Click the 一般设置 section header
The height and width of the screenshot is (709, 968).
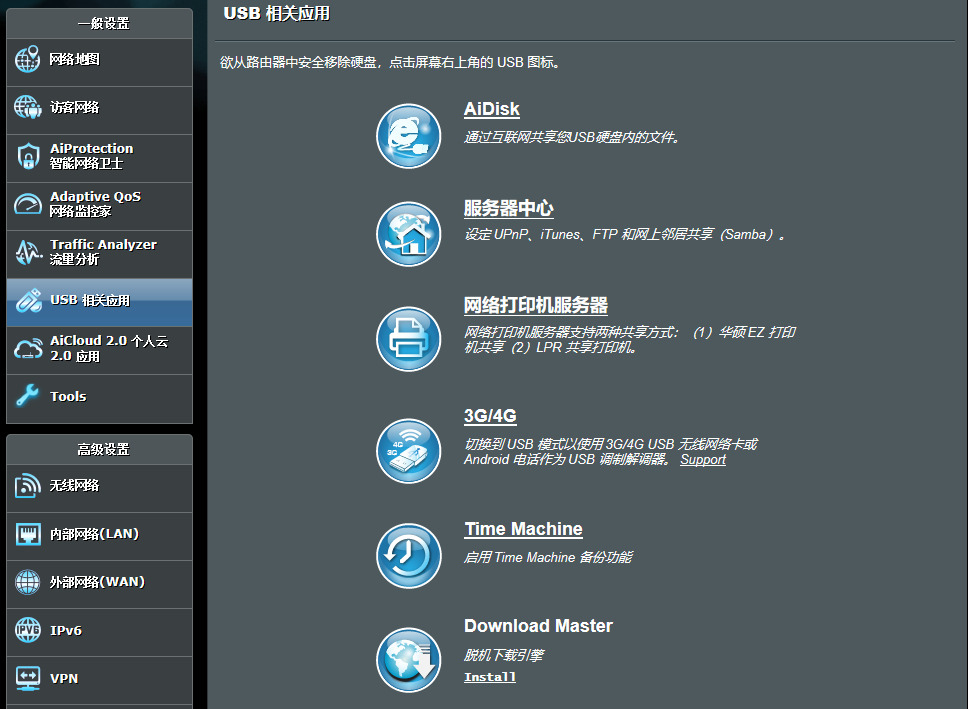[x=103, y=23]
